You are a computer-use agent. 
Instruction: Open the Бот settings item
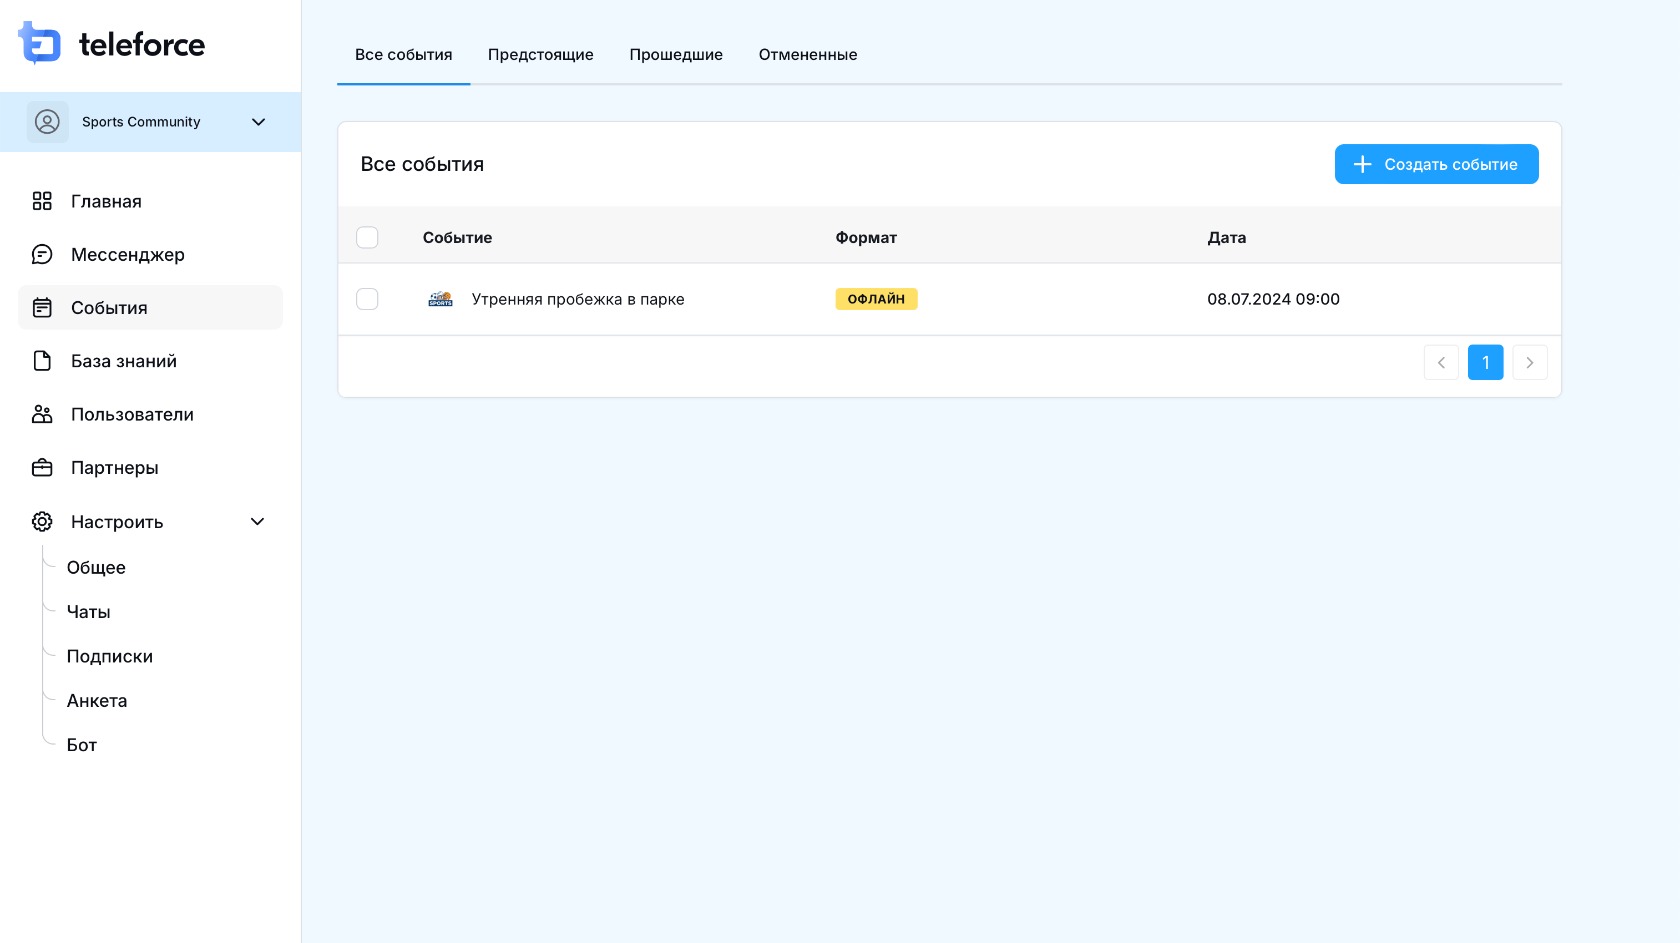(82, 745)
